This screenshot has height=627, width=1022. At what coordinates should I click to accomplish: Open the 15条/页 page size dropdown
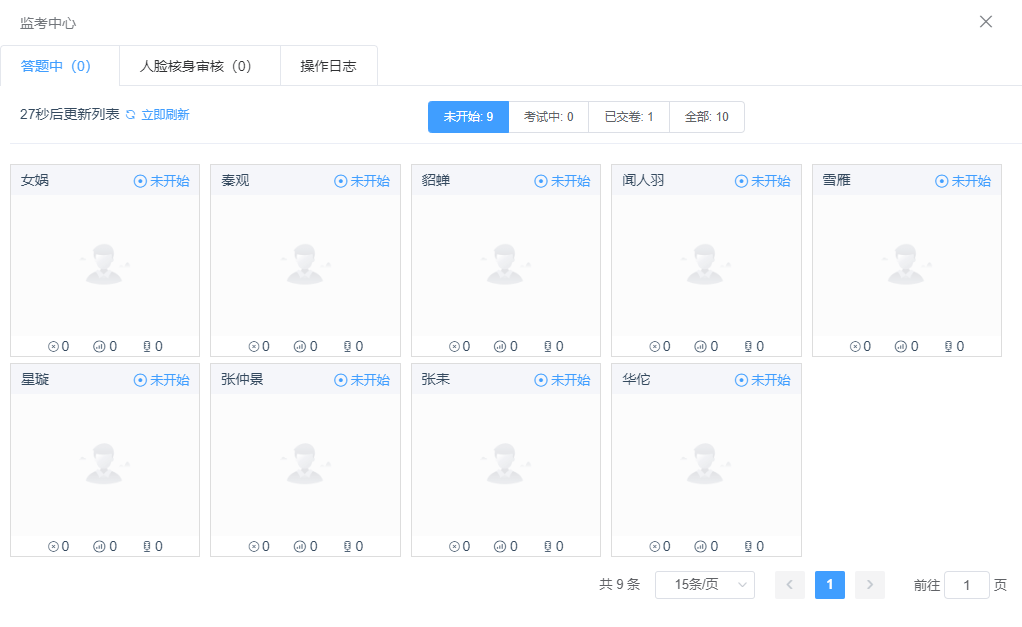pyautogui.click(x=704, y=585)
